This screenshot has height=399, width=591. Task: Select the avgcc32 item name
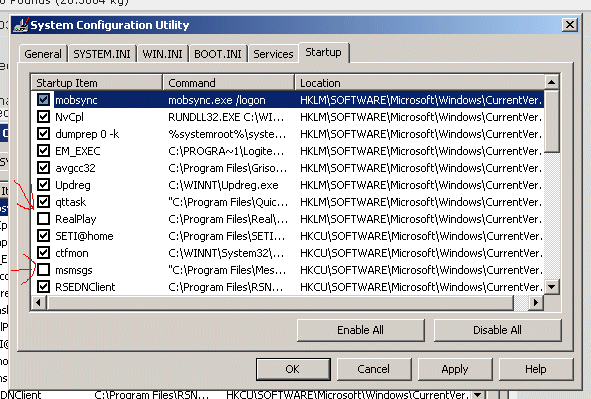[75, 168]
